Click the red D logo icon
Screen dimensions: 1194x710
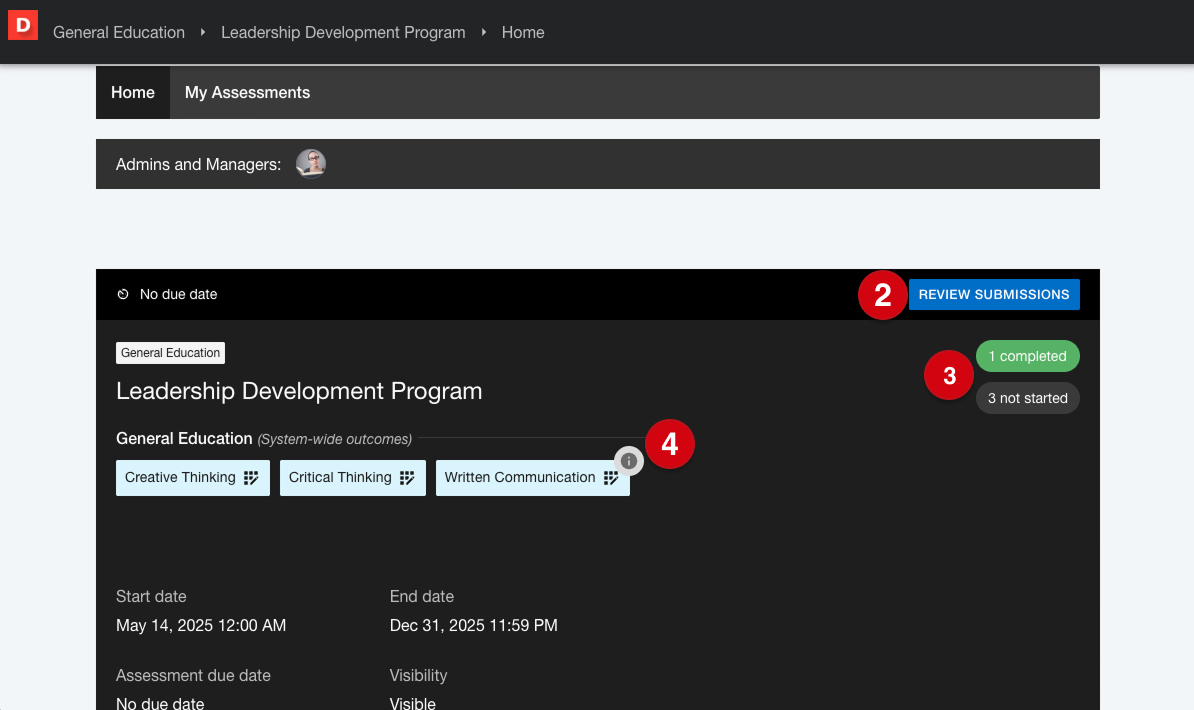23,25
